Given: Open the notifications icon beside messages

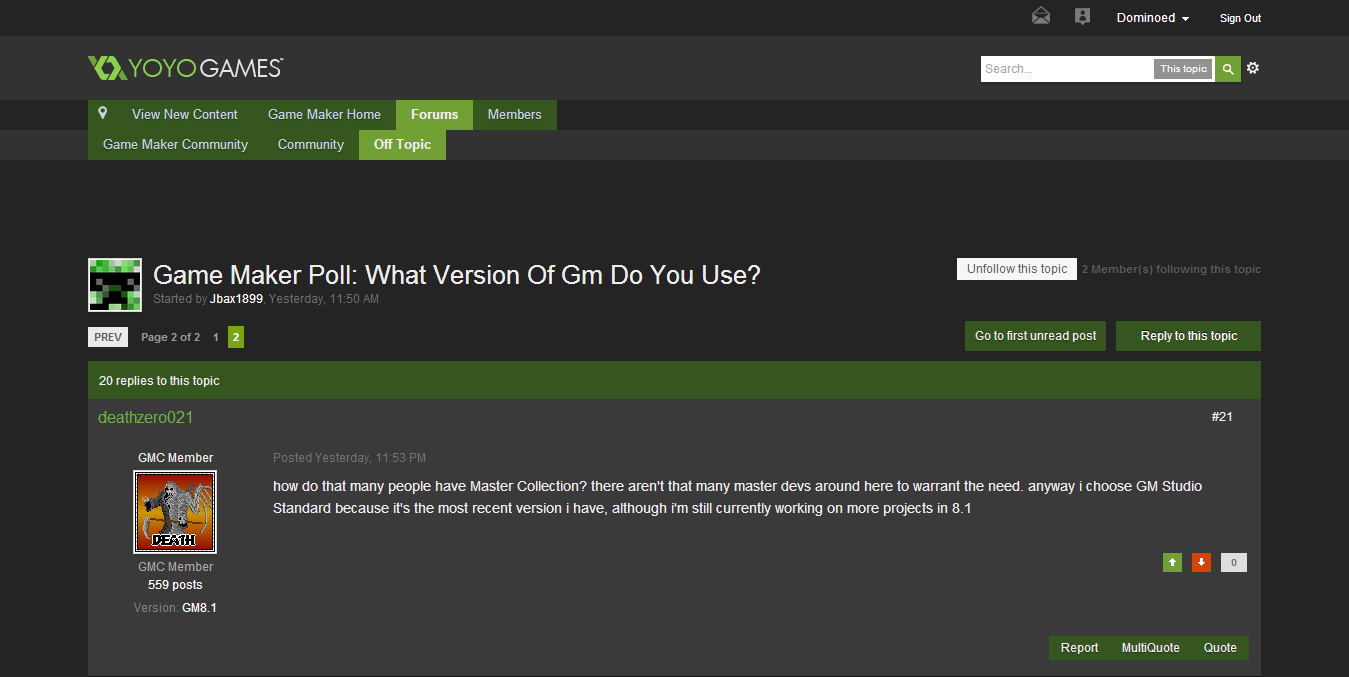Looking at the screenshot, I should click(x=1082, y=16).
